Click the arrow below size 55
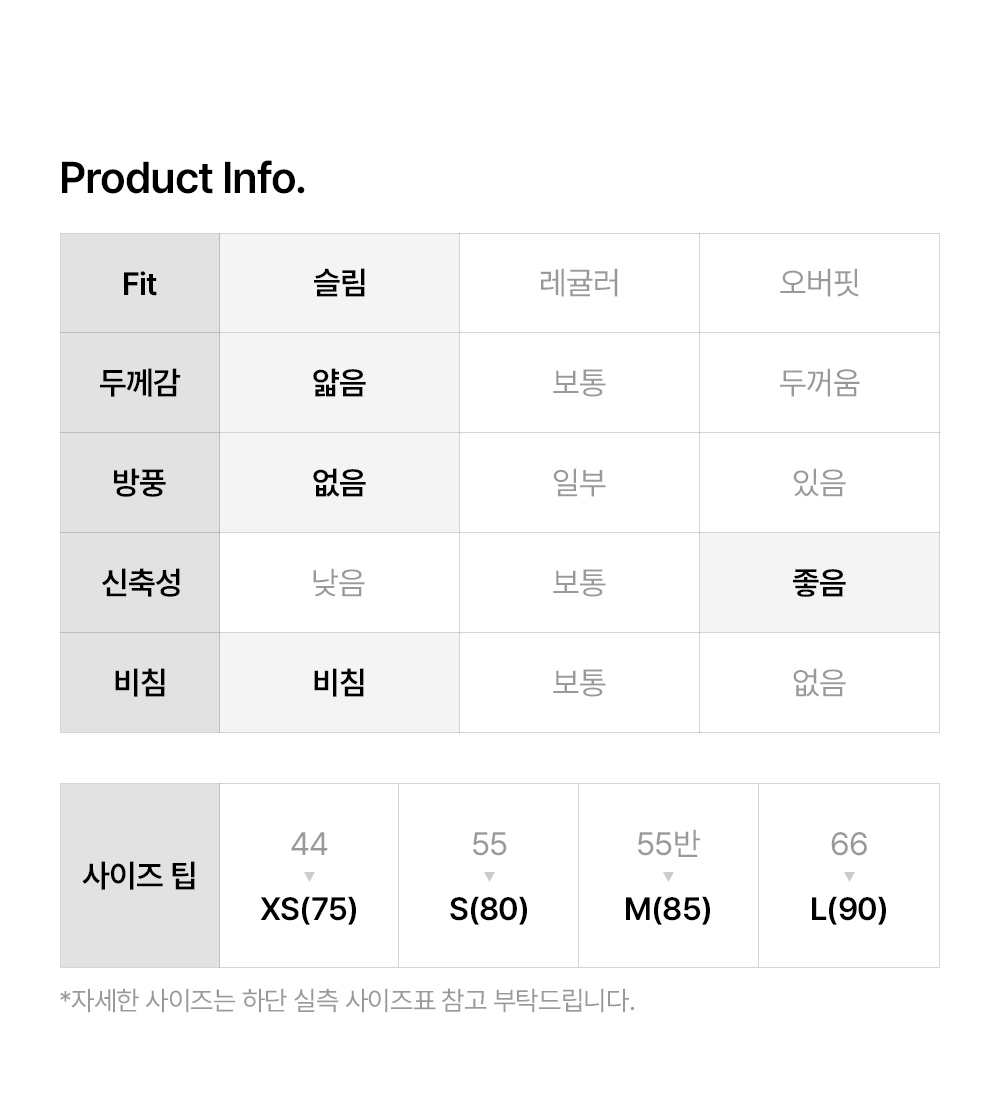This screenshot has height=1110, width=1000. coord(489,877)
